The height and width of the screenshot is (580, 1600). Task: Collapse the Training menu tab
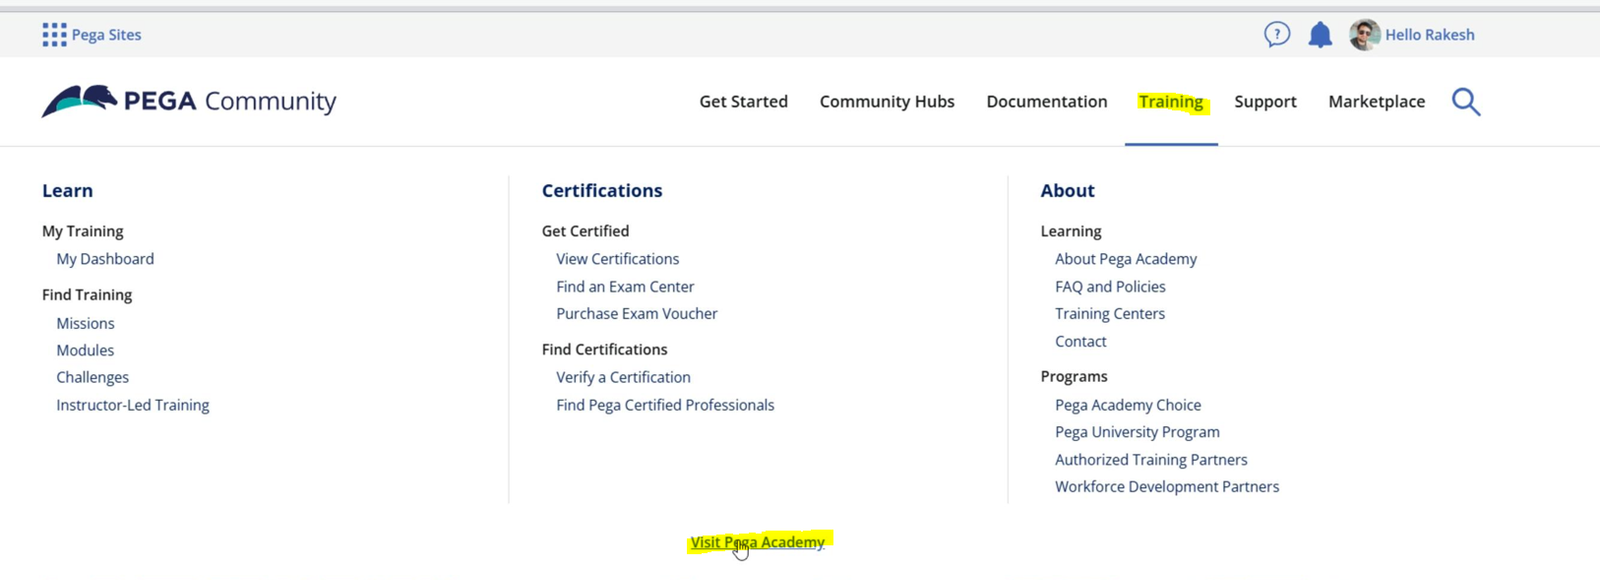tap(1170, 102)
